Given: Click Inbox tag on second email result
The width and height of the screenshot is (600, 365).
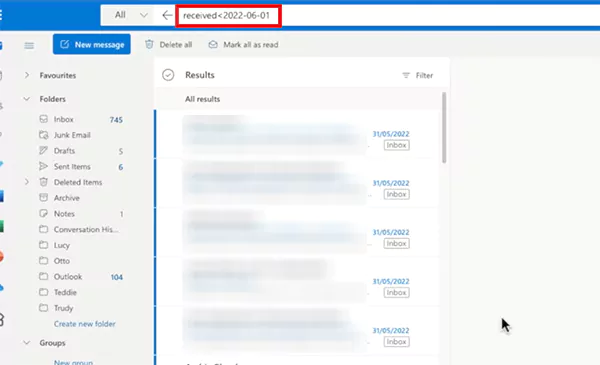Looking at the screenshot, I should [x=396, y=194].
